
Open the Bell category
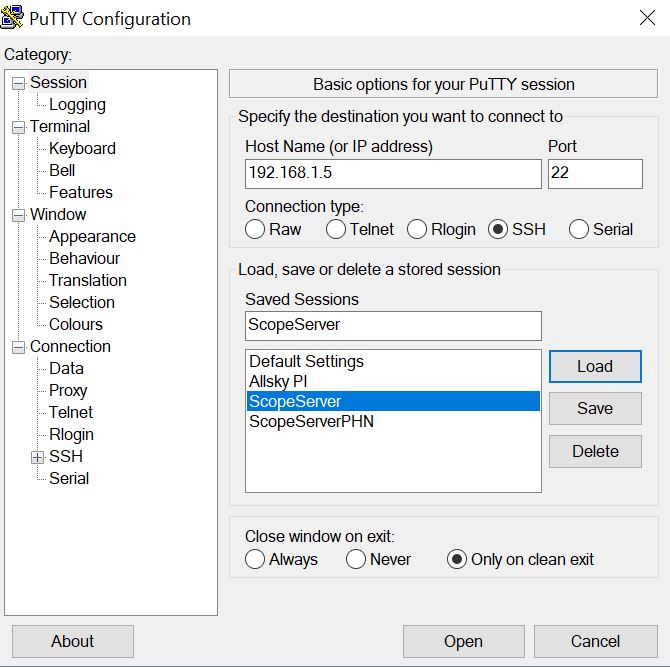[x=62, y=170]
